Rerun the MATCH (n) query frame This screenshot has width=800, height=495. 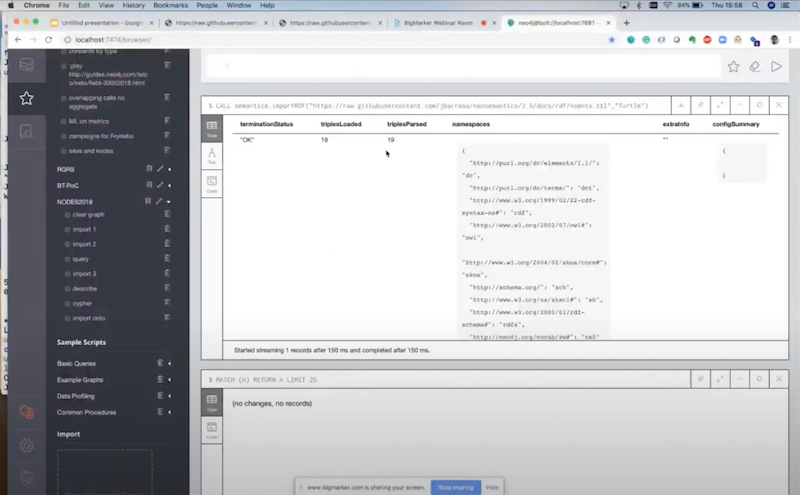759,379
